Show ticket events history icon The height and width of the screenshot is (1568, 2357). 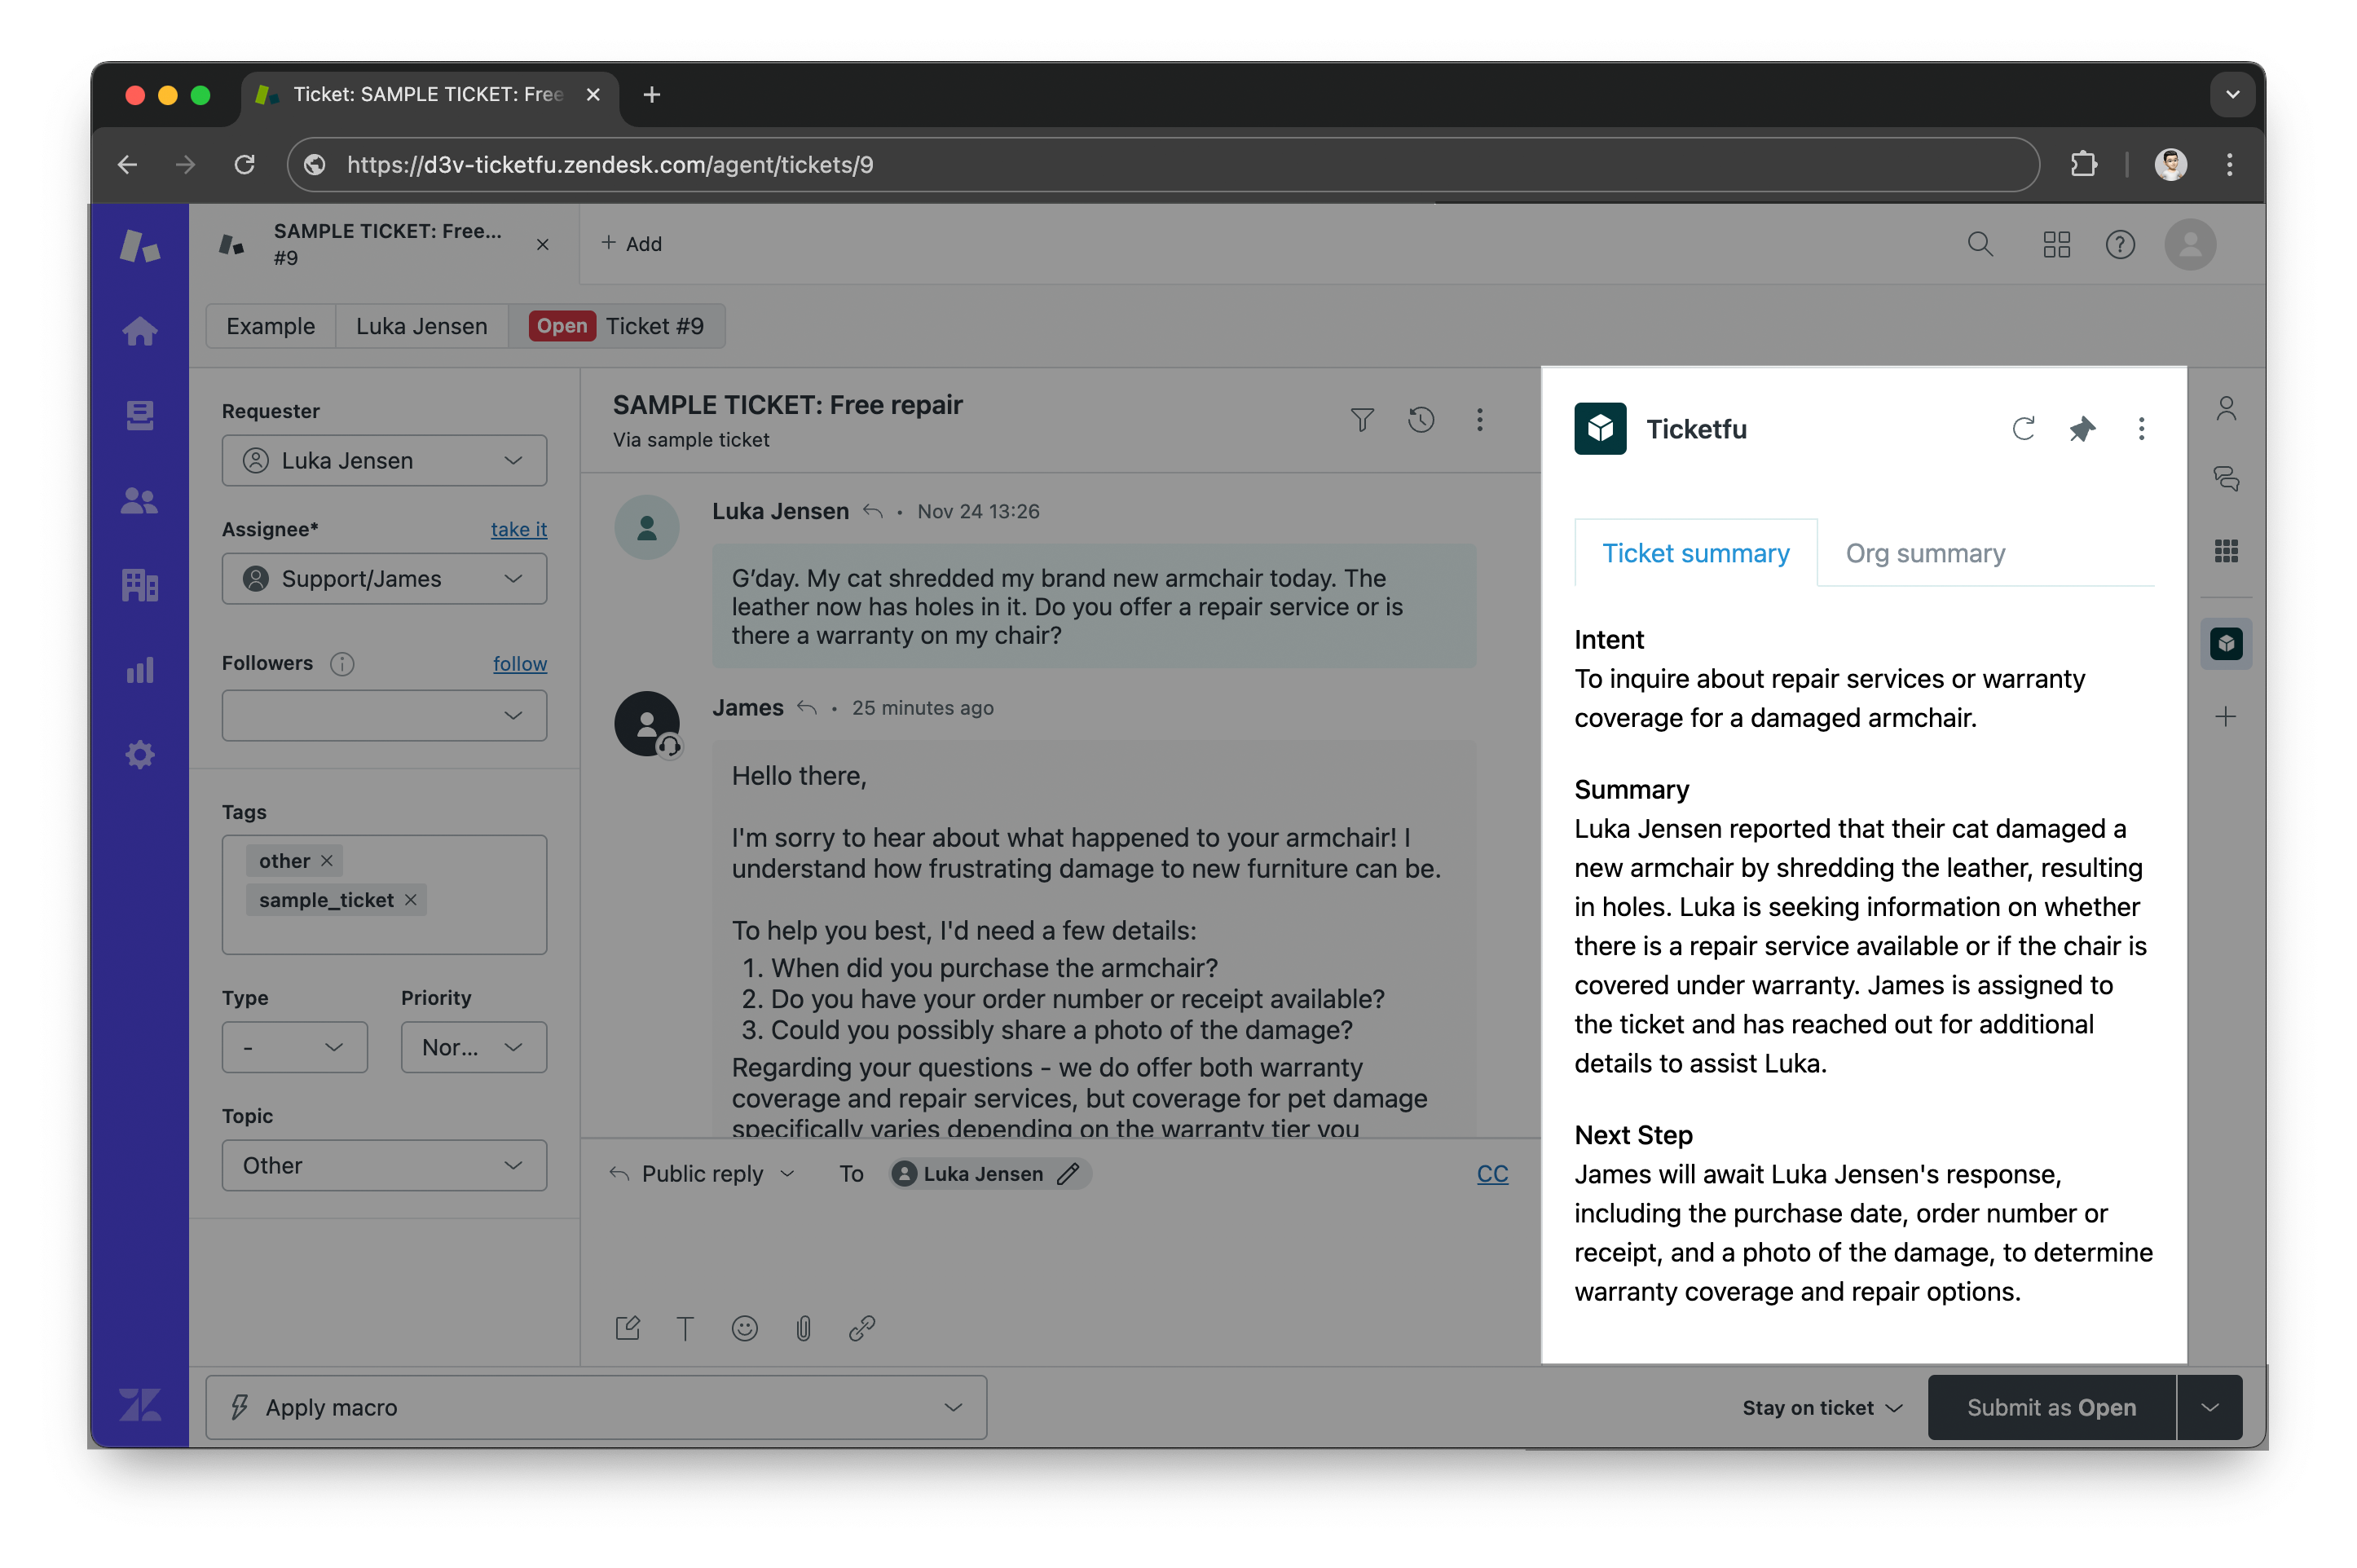click(x=1421, y=420)
